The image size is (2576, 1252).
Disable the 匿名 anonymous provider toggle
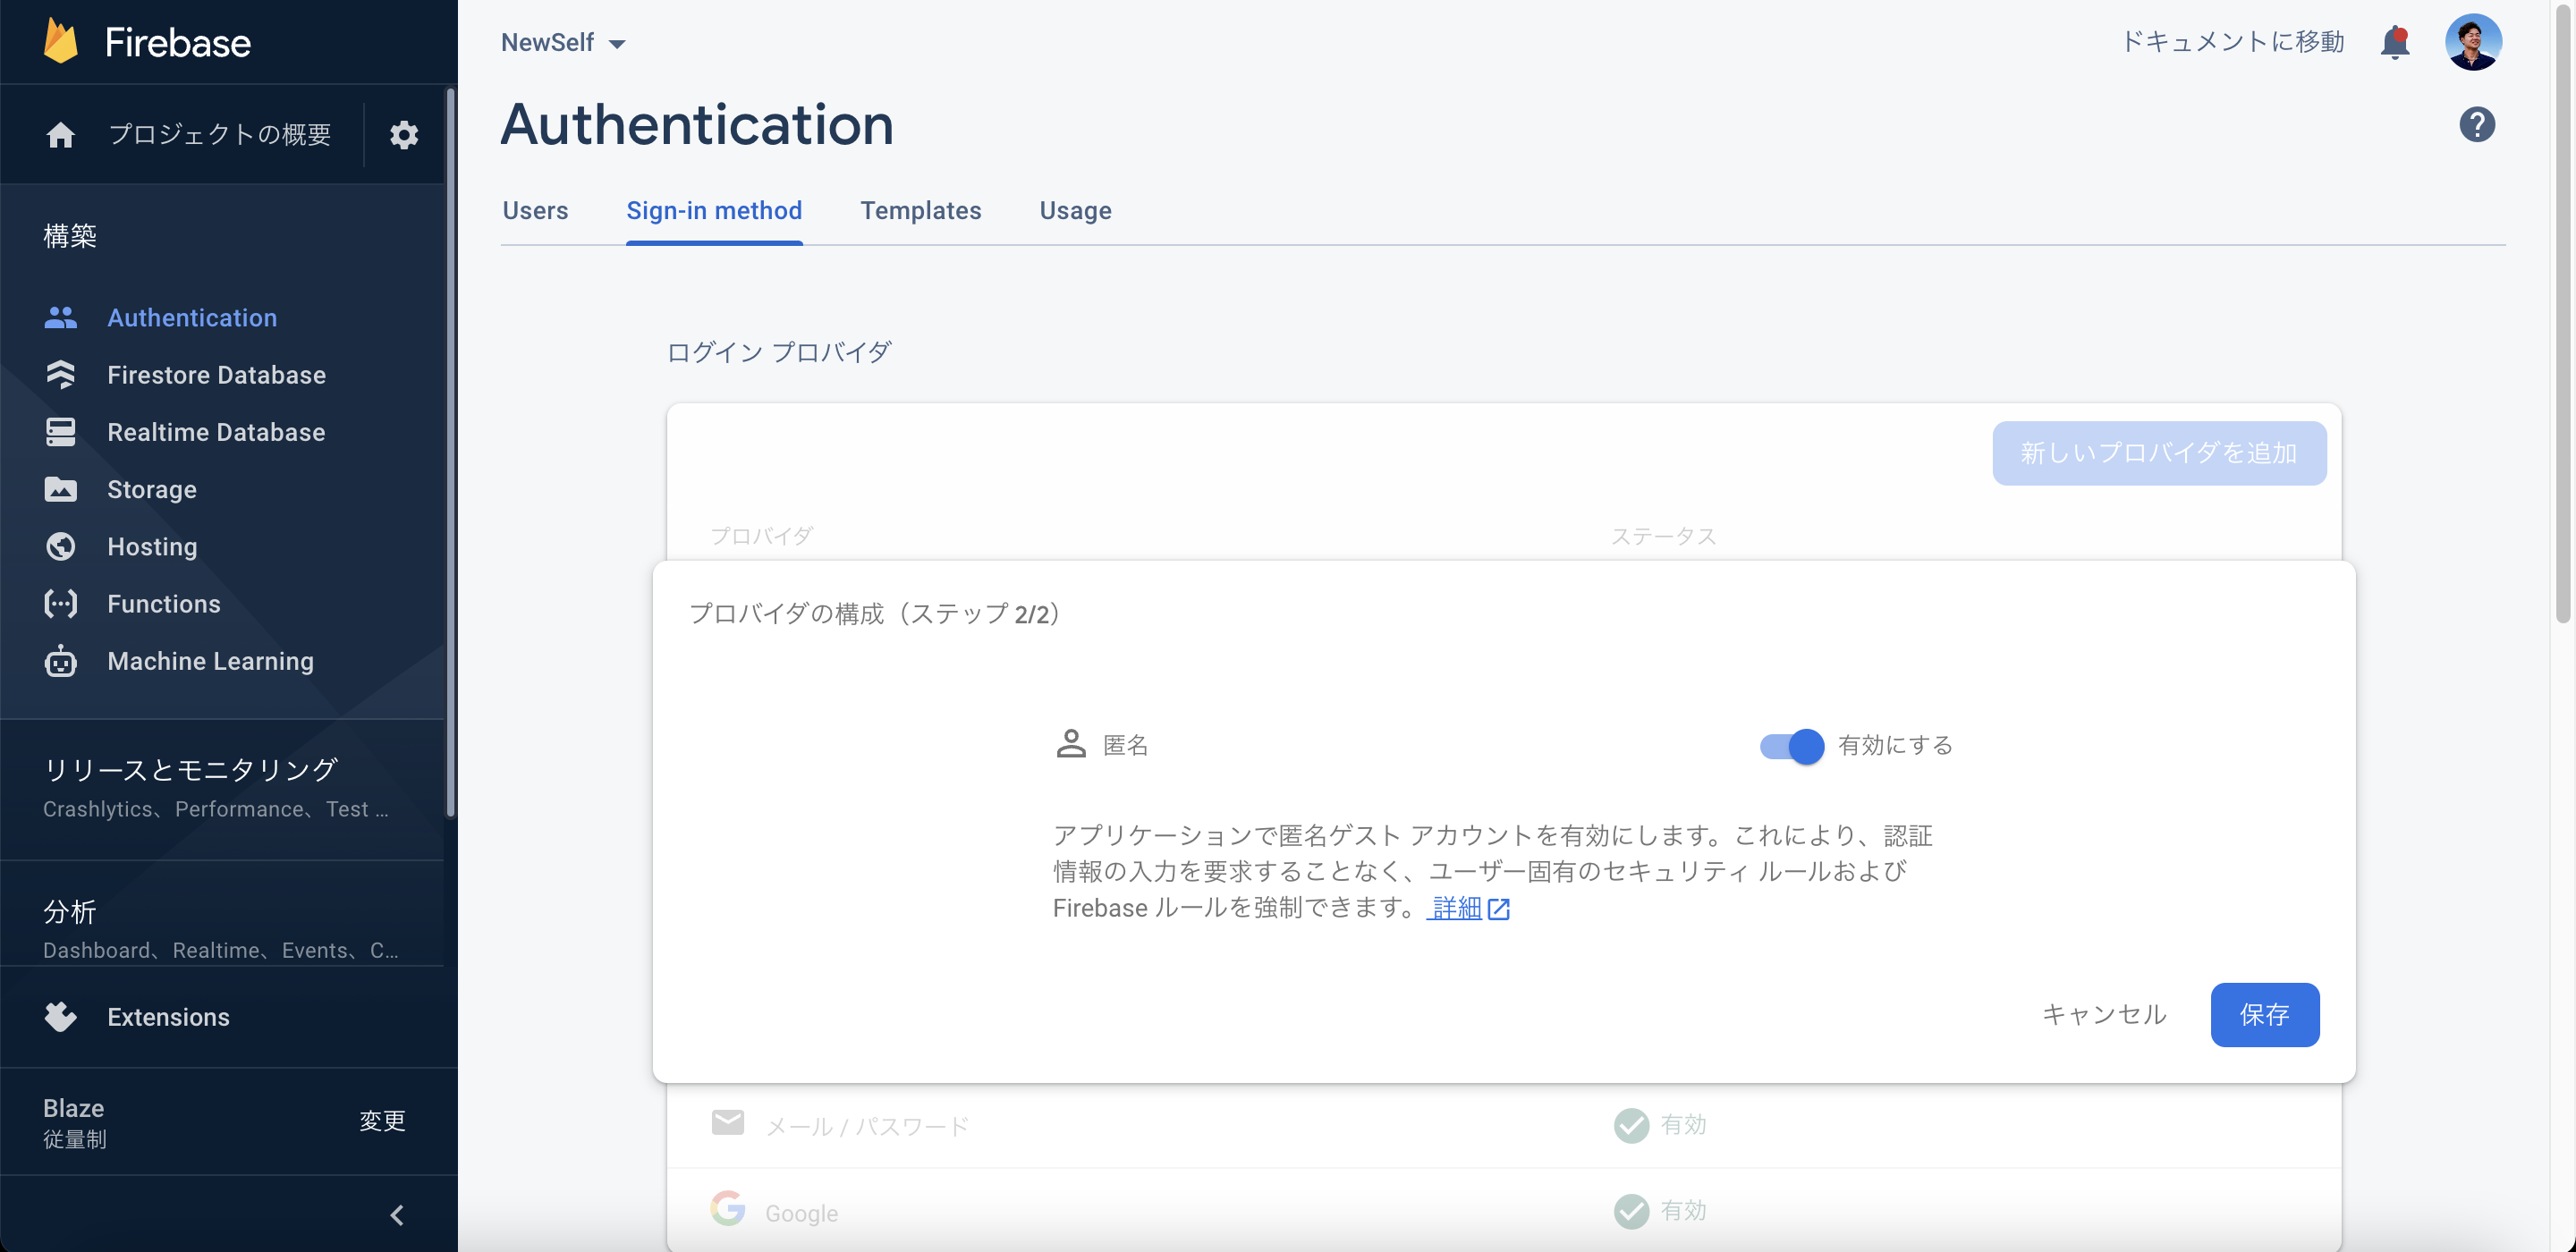[x=1789, y=745]
